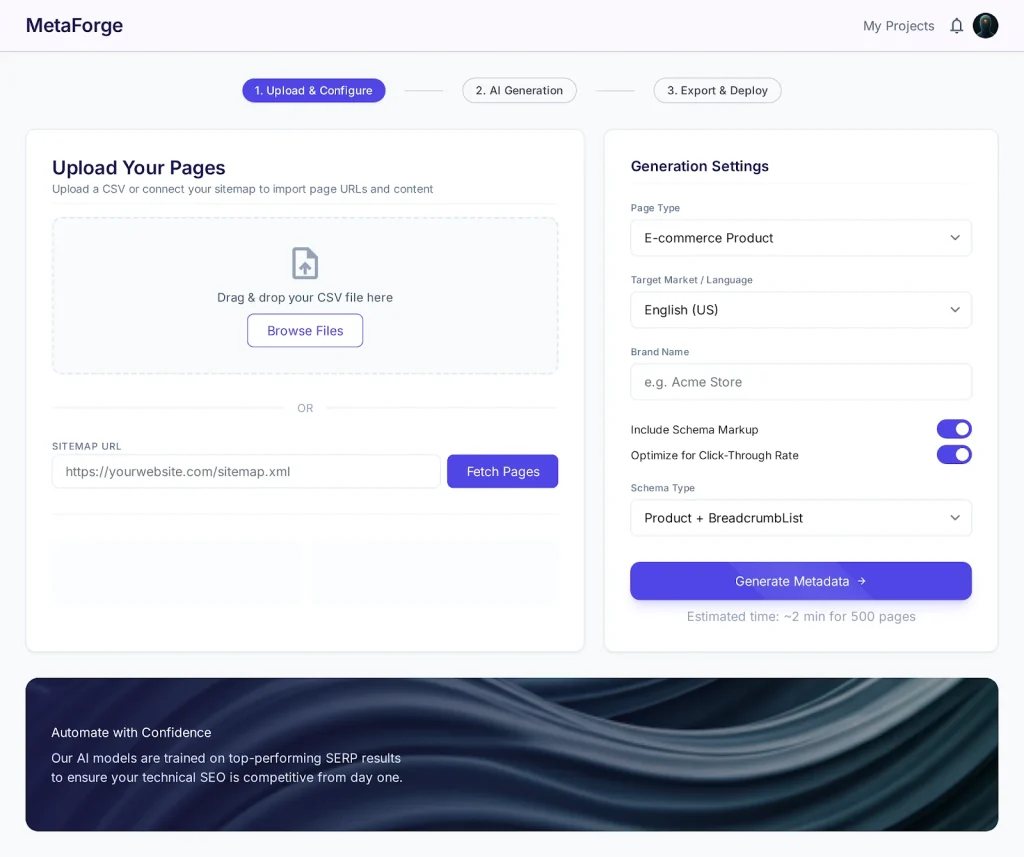Click the notifications bell icon
This screenshot has height=857, width=1024.
pyautogui.click(x=956, y=26)
